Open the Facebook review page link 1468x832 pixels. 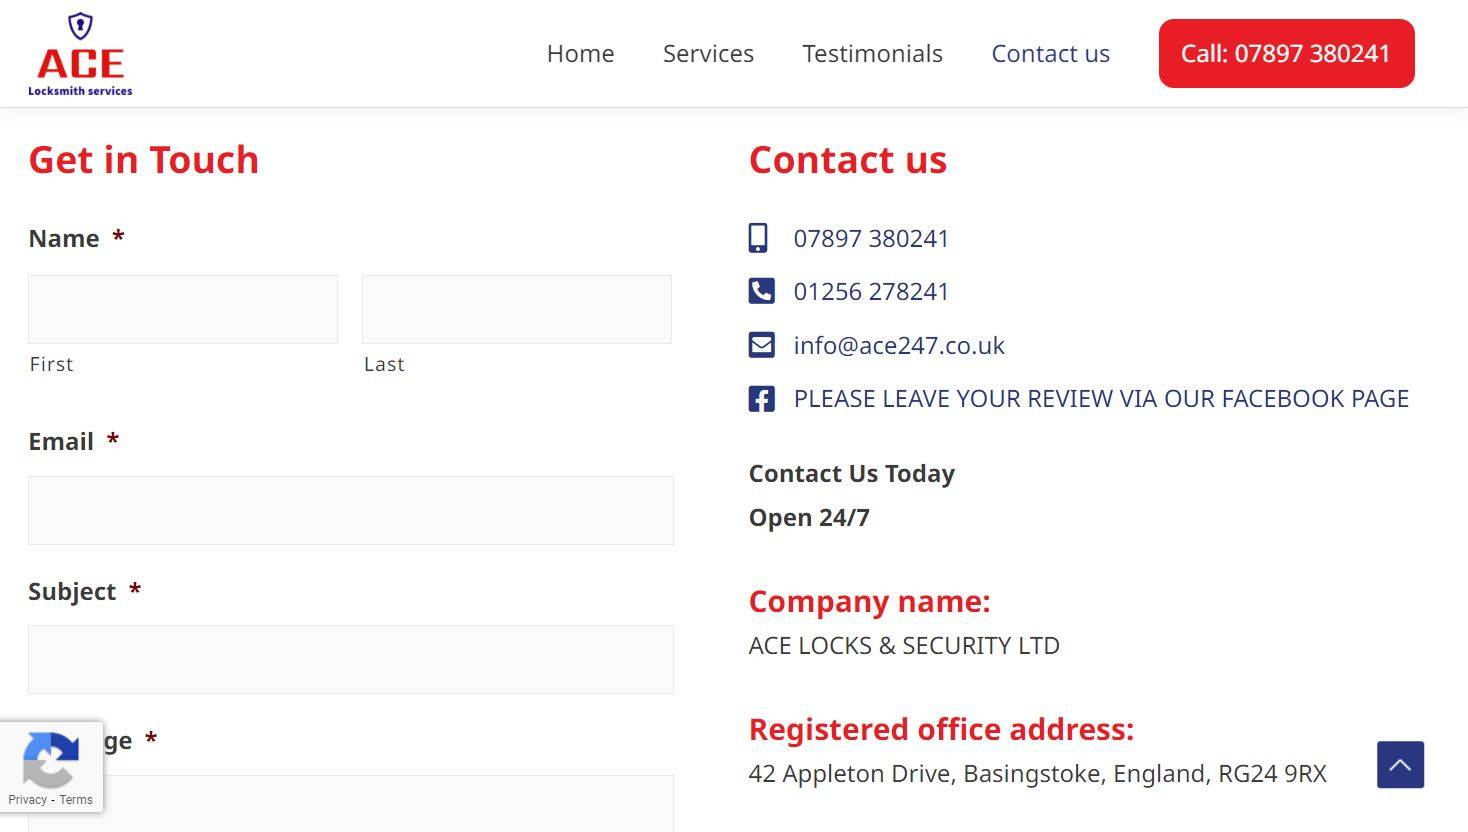[1101, 399]
